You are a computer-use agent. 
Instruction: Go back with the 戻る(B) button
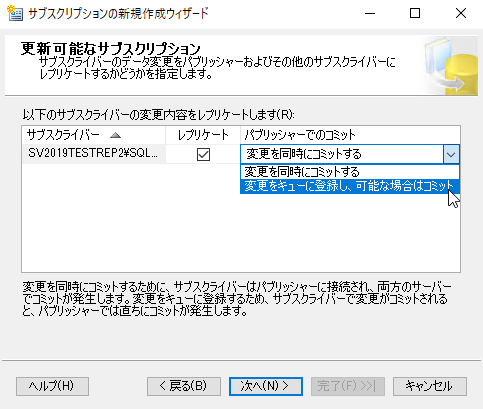pyautogui.click(x=184, y=386)
